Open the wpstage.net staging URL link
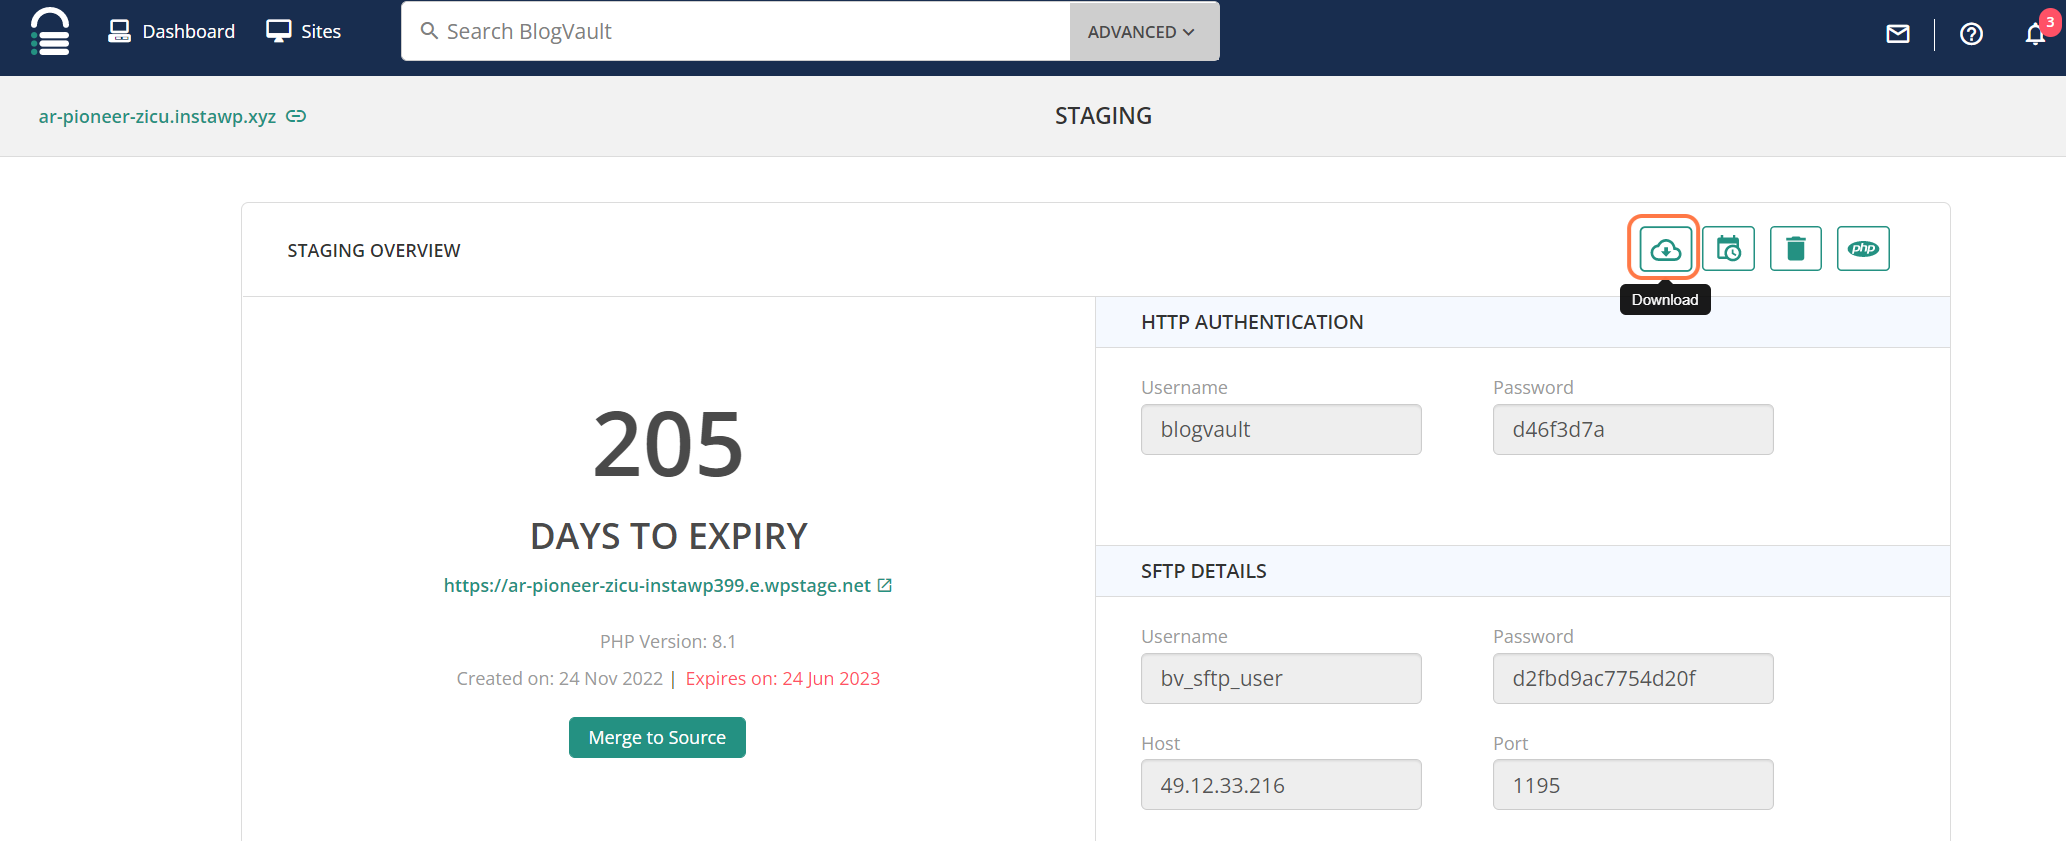 657,585
